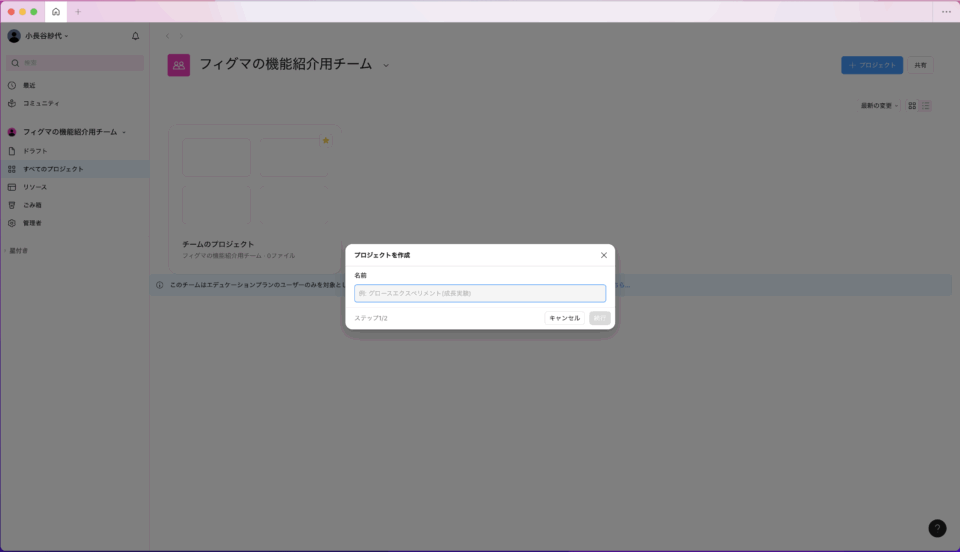Expand the 星付き section in the sidebar
Image resolution: width=960 pixels, height=552 pixels.
pyautogui.click(x=18, y=251)
